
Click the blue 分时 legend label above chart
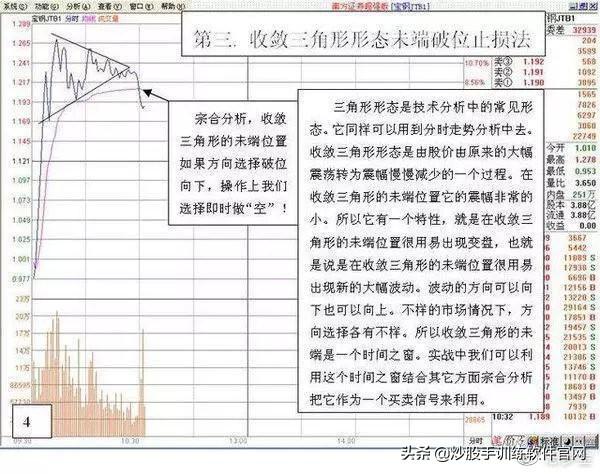click(x=72, y=18)
